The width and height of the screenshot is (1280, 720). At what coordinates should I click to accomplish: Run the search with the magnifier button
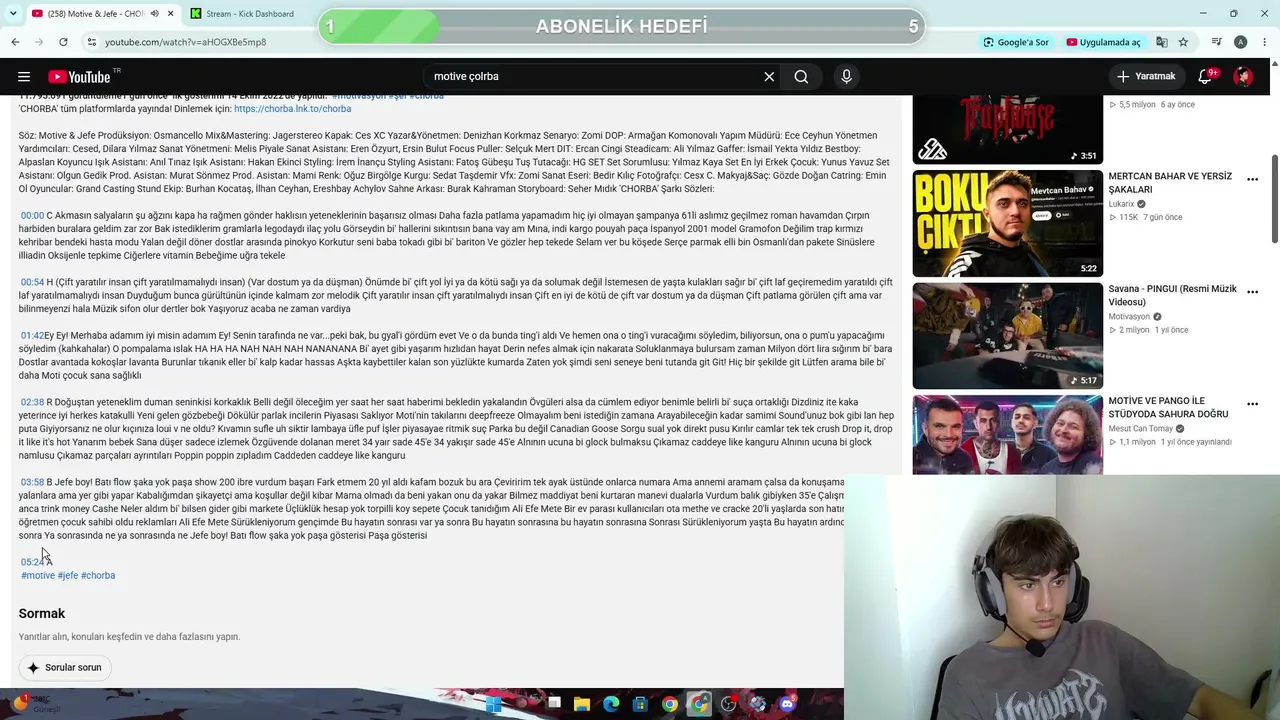coord(801,77)
